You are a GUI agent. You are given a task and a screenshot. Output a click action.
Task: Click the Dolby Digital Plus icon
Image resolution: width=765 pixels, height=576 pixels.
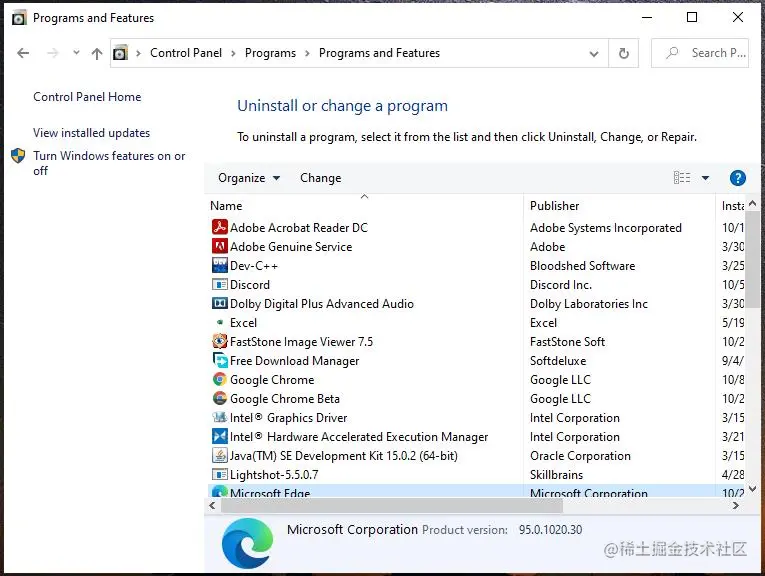(220, 303)
